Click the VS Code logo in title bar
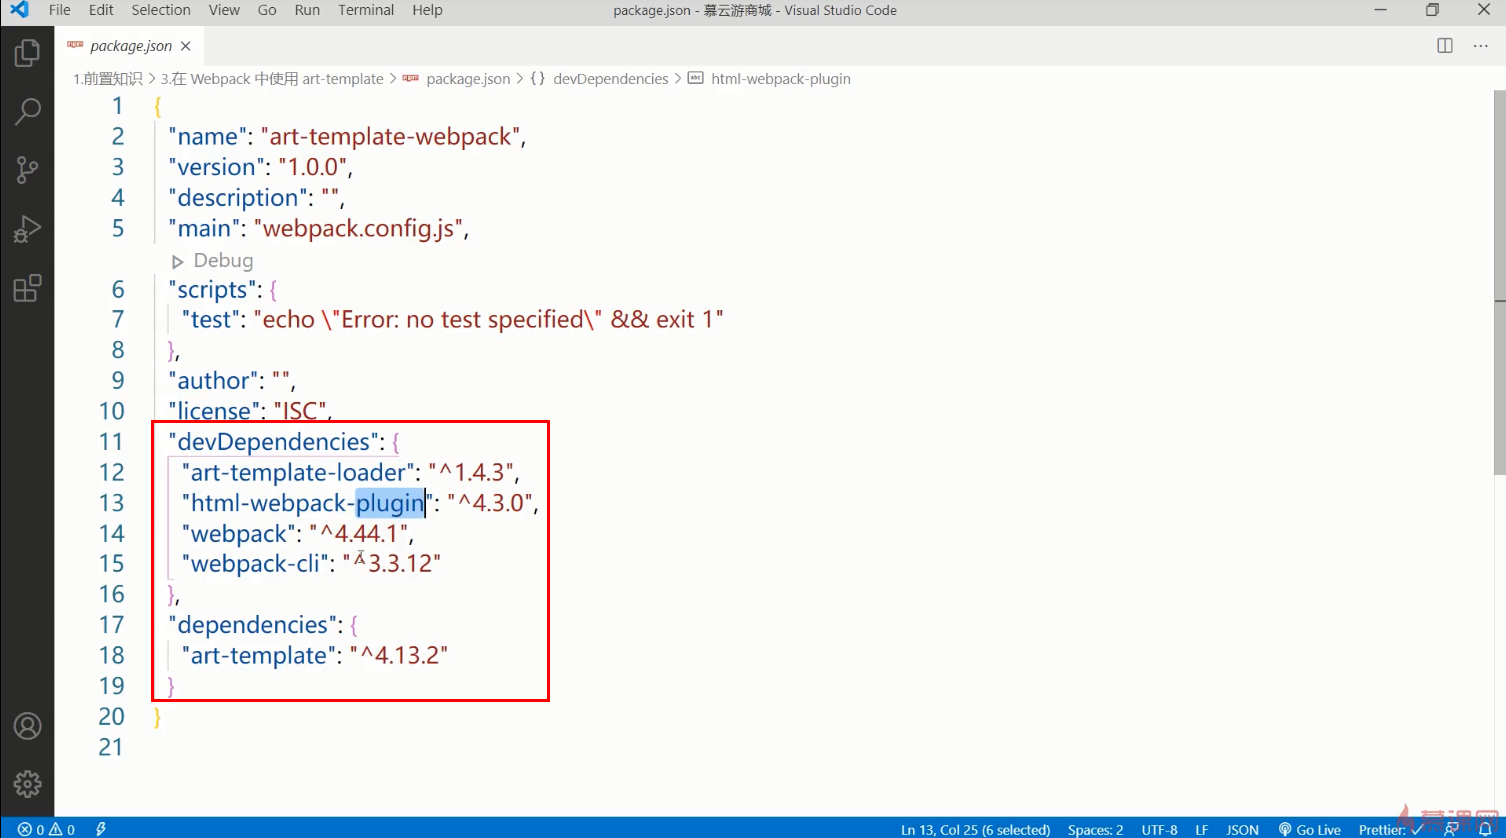The image size is (1506, 838). (x=20, y=10)
